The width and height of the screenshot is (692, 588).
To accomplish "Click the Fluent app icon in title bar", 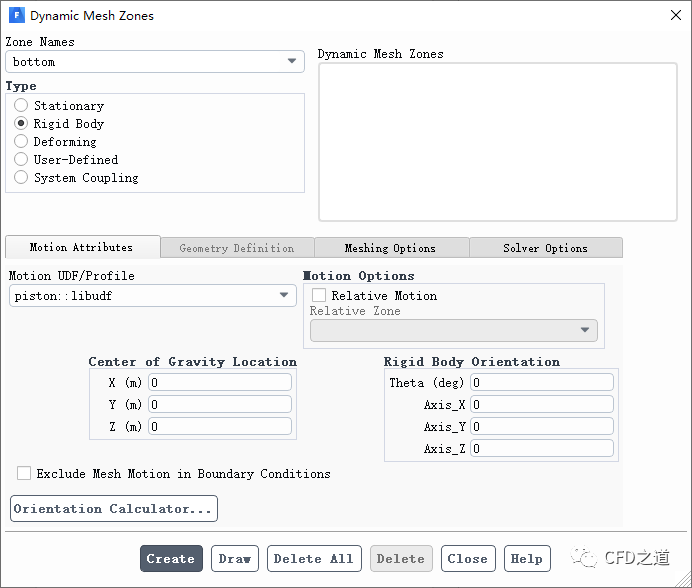I will (16, 16).
